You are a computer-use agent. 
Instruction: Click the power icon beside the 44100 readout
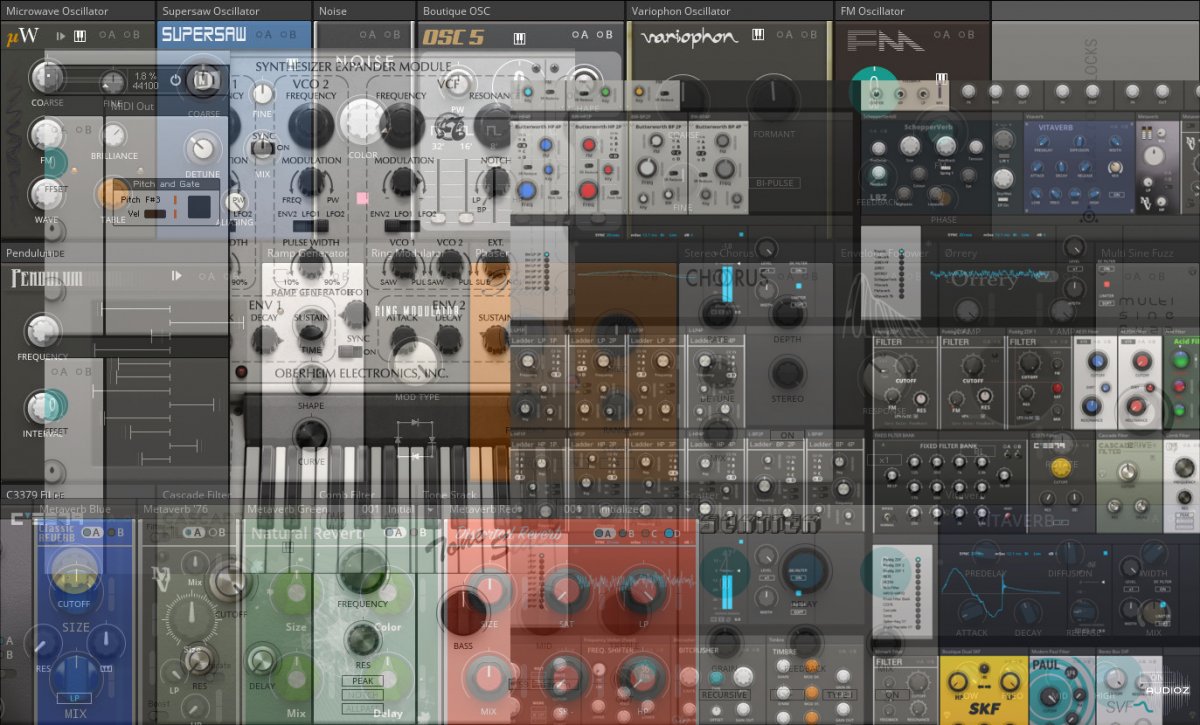[x=176, y=79]
